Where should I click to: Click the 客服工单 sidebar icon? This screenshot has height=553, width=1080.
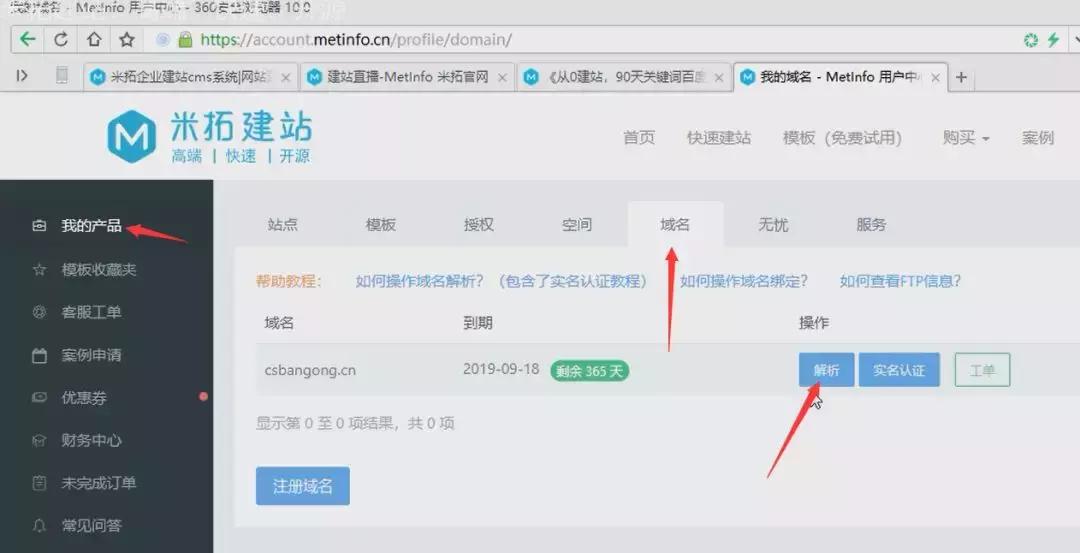coord(39,312)
